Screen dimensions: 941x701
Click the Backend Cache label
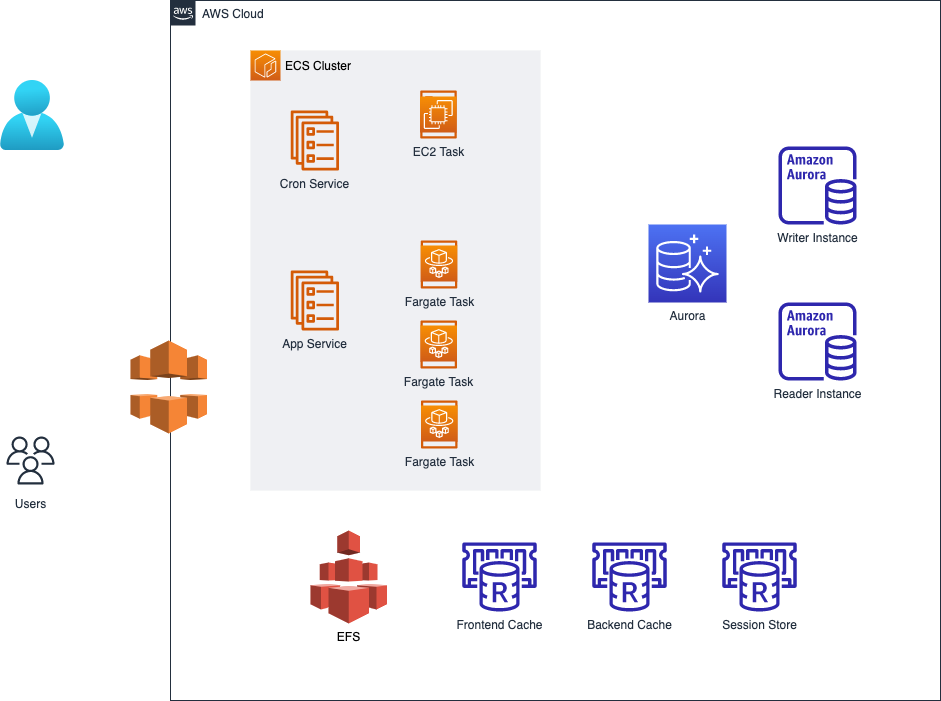pyautogui.click(x=628, y=624)
